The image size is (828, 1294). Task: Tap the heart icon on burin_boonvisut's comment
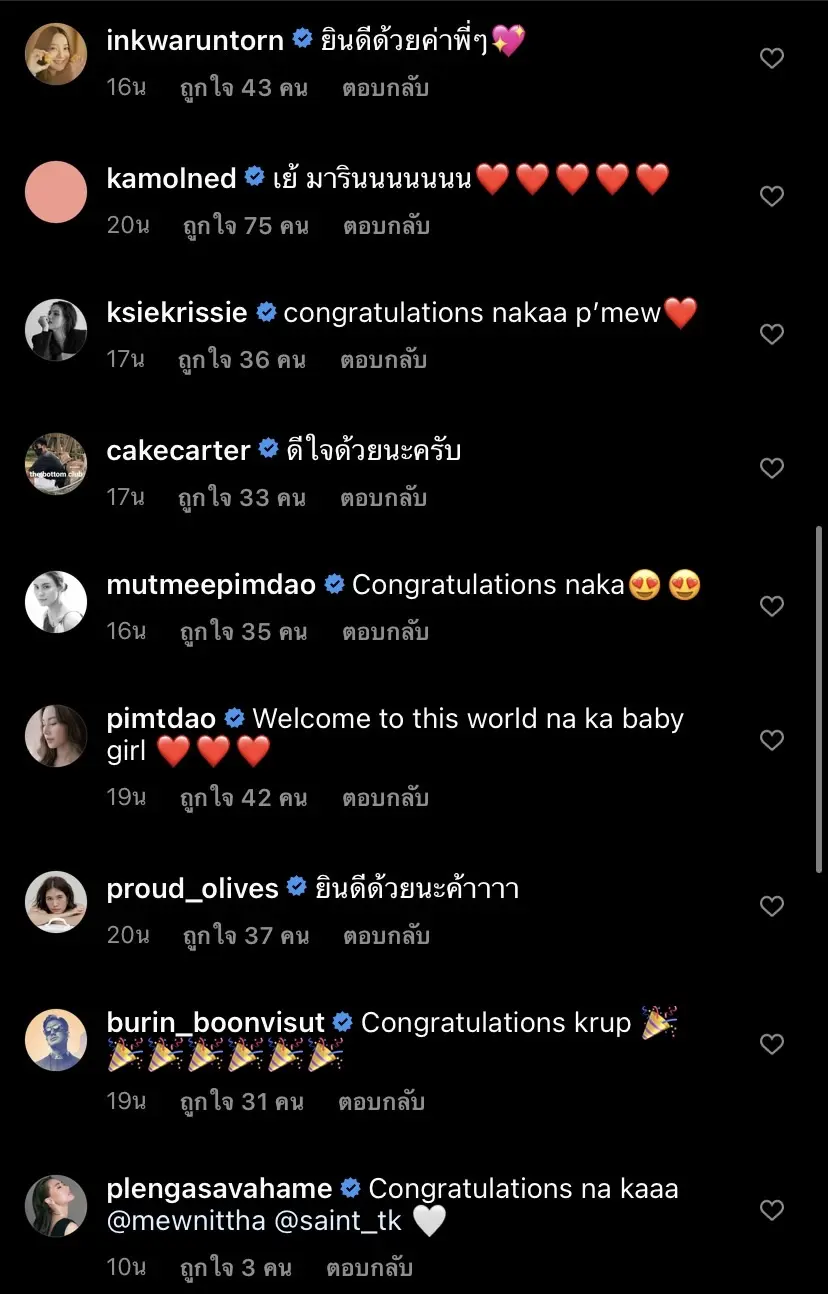pos(772,1044)
